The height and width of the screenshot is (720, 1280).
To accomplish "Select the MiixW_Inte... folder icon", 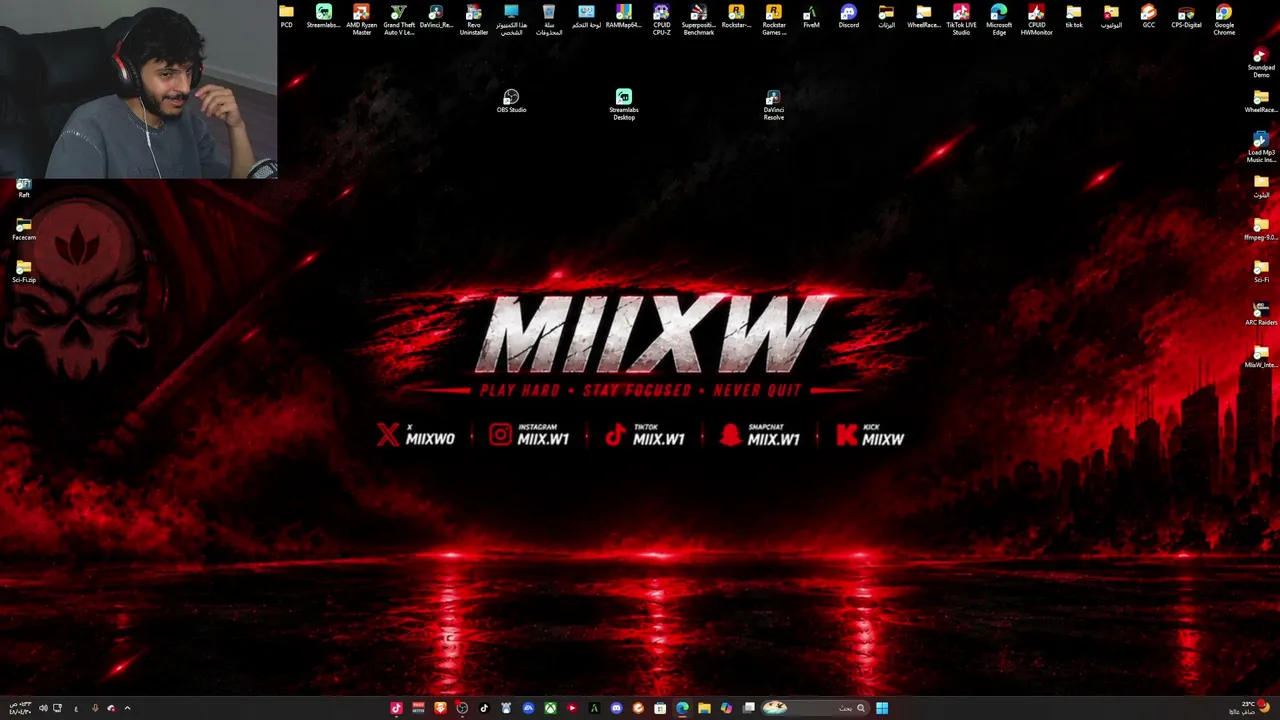I will tap(1261, 357).
